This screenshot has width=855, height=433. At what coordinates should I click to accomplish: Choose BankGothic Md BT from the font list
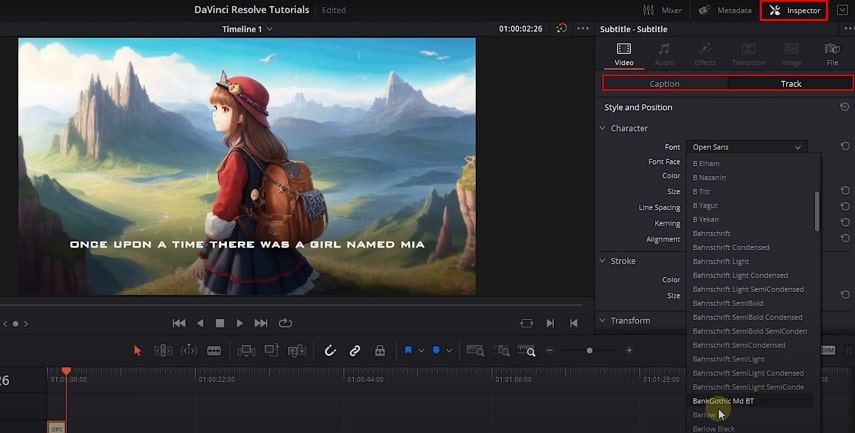click(x=723, y=401)
